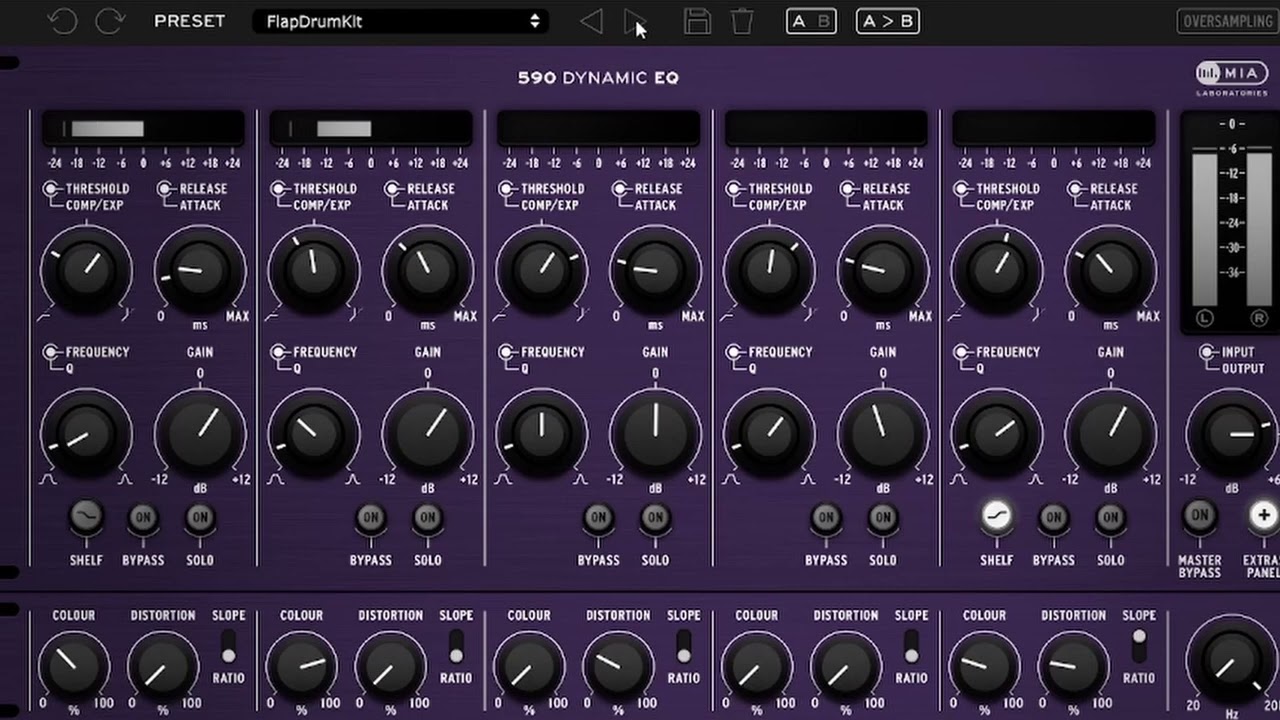Click band 4 Distortion knob
This screenshot has width=1280, height=720.
click(x=845, y=665)
